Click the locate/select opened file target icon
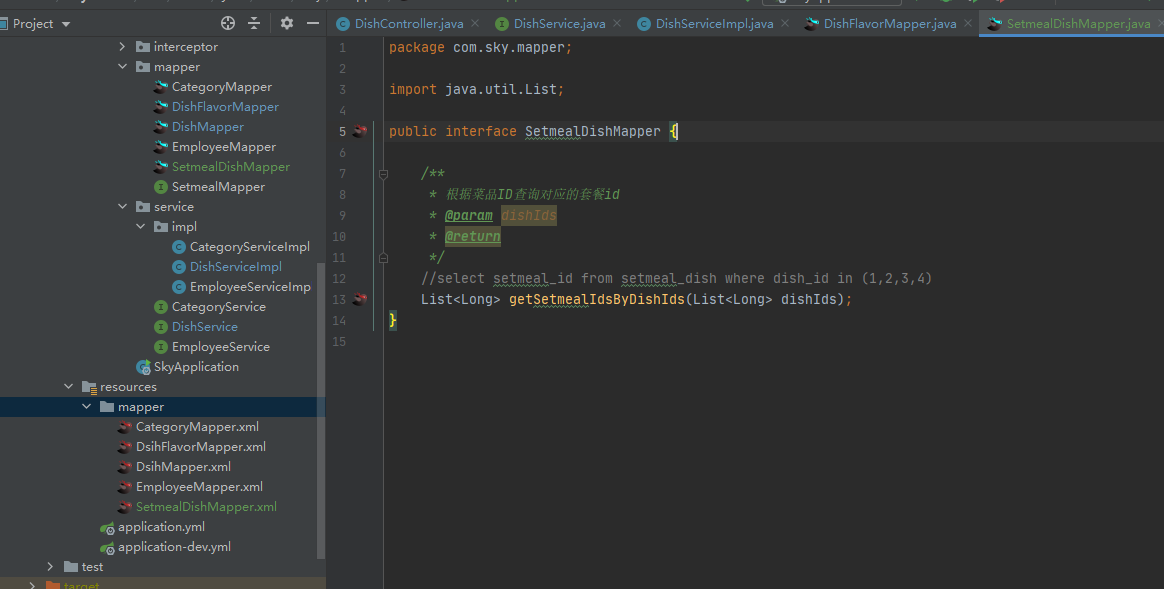The height and width of the screenshot is (589, 1164). tap(228, 23)
